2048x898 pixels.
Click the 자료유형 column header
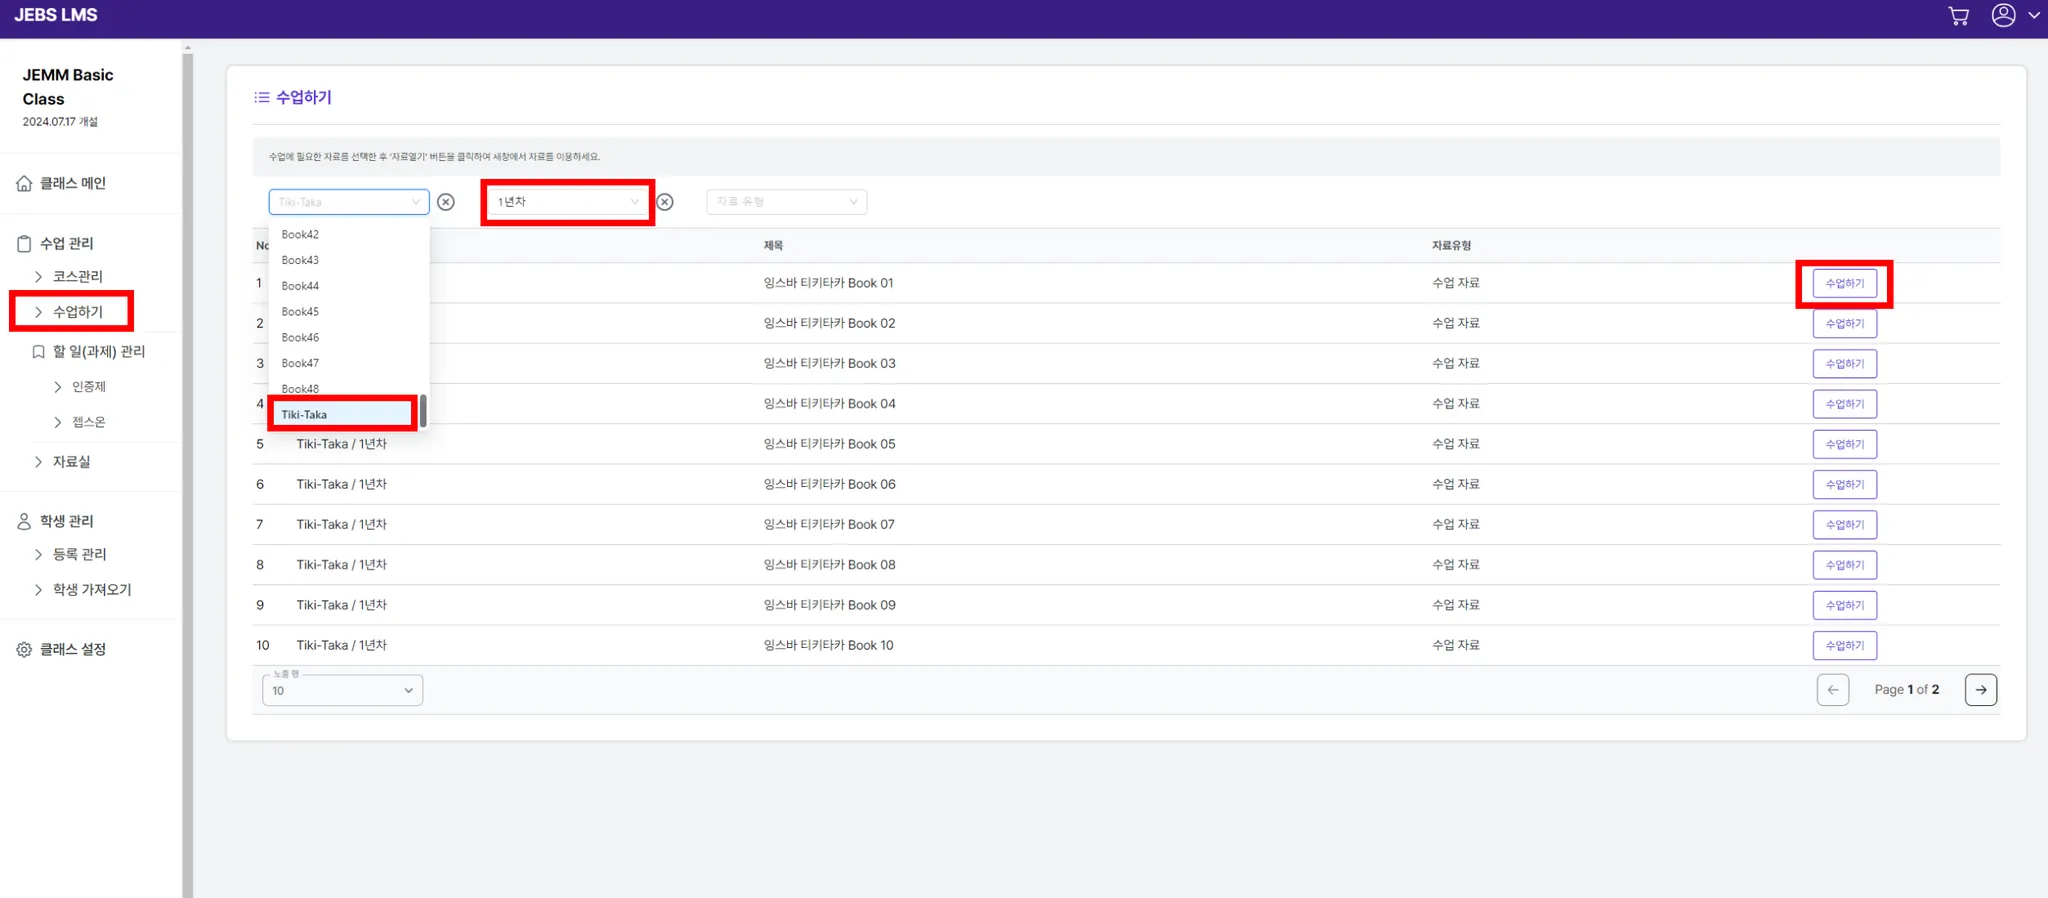click(1451, 246)
